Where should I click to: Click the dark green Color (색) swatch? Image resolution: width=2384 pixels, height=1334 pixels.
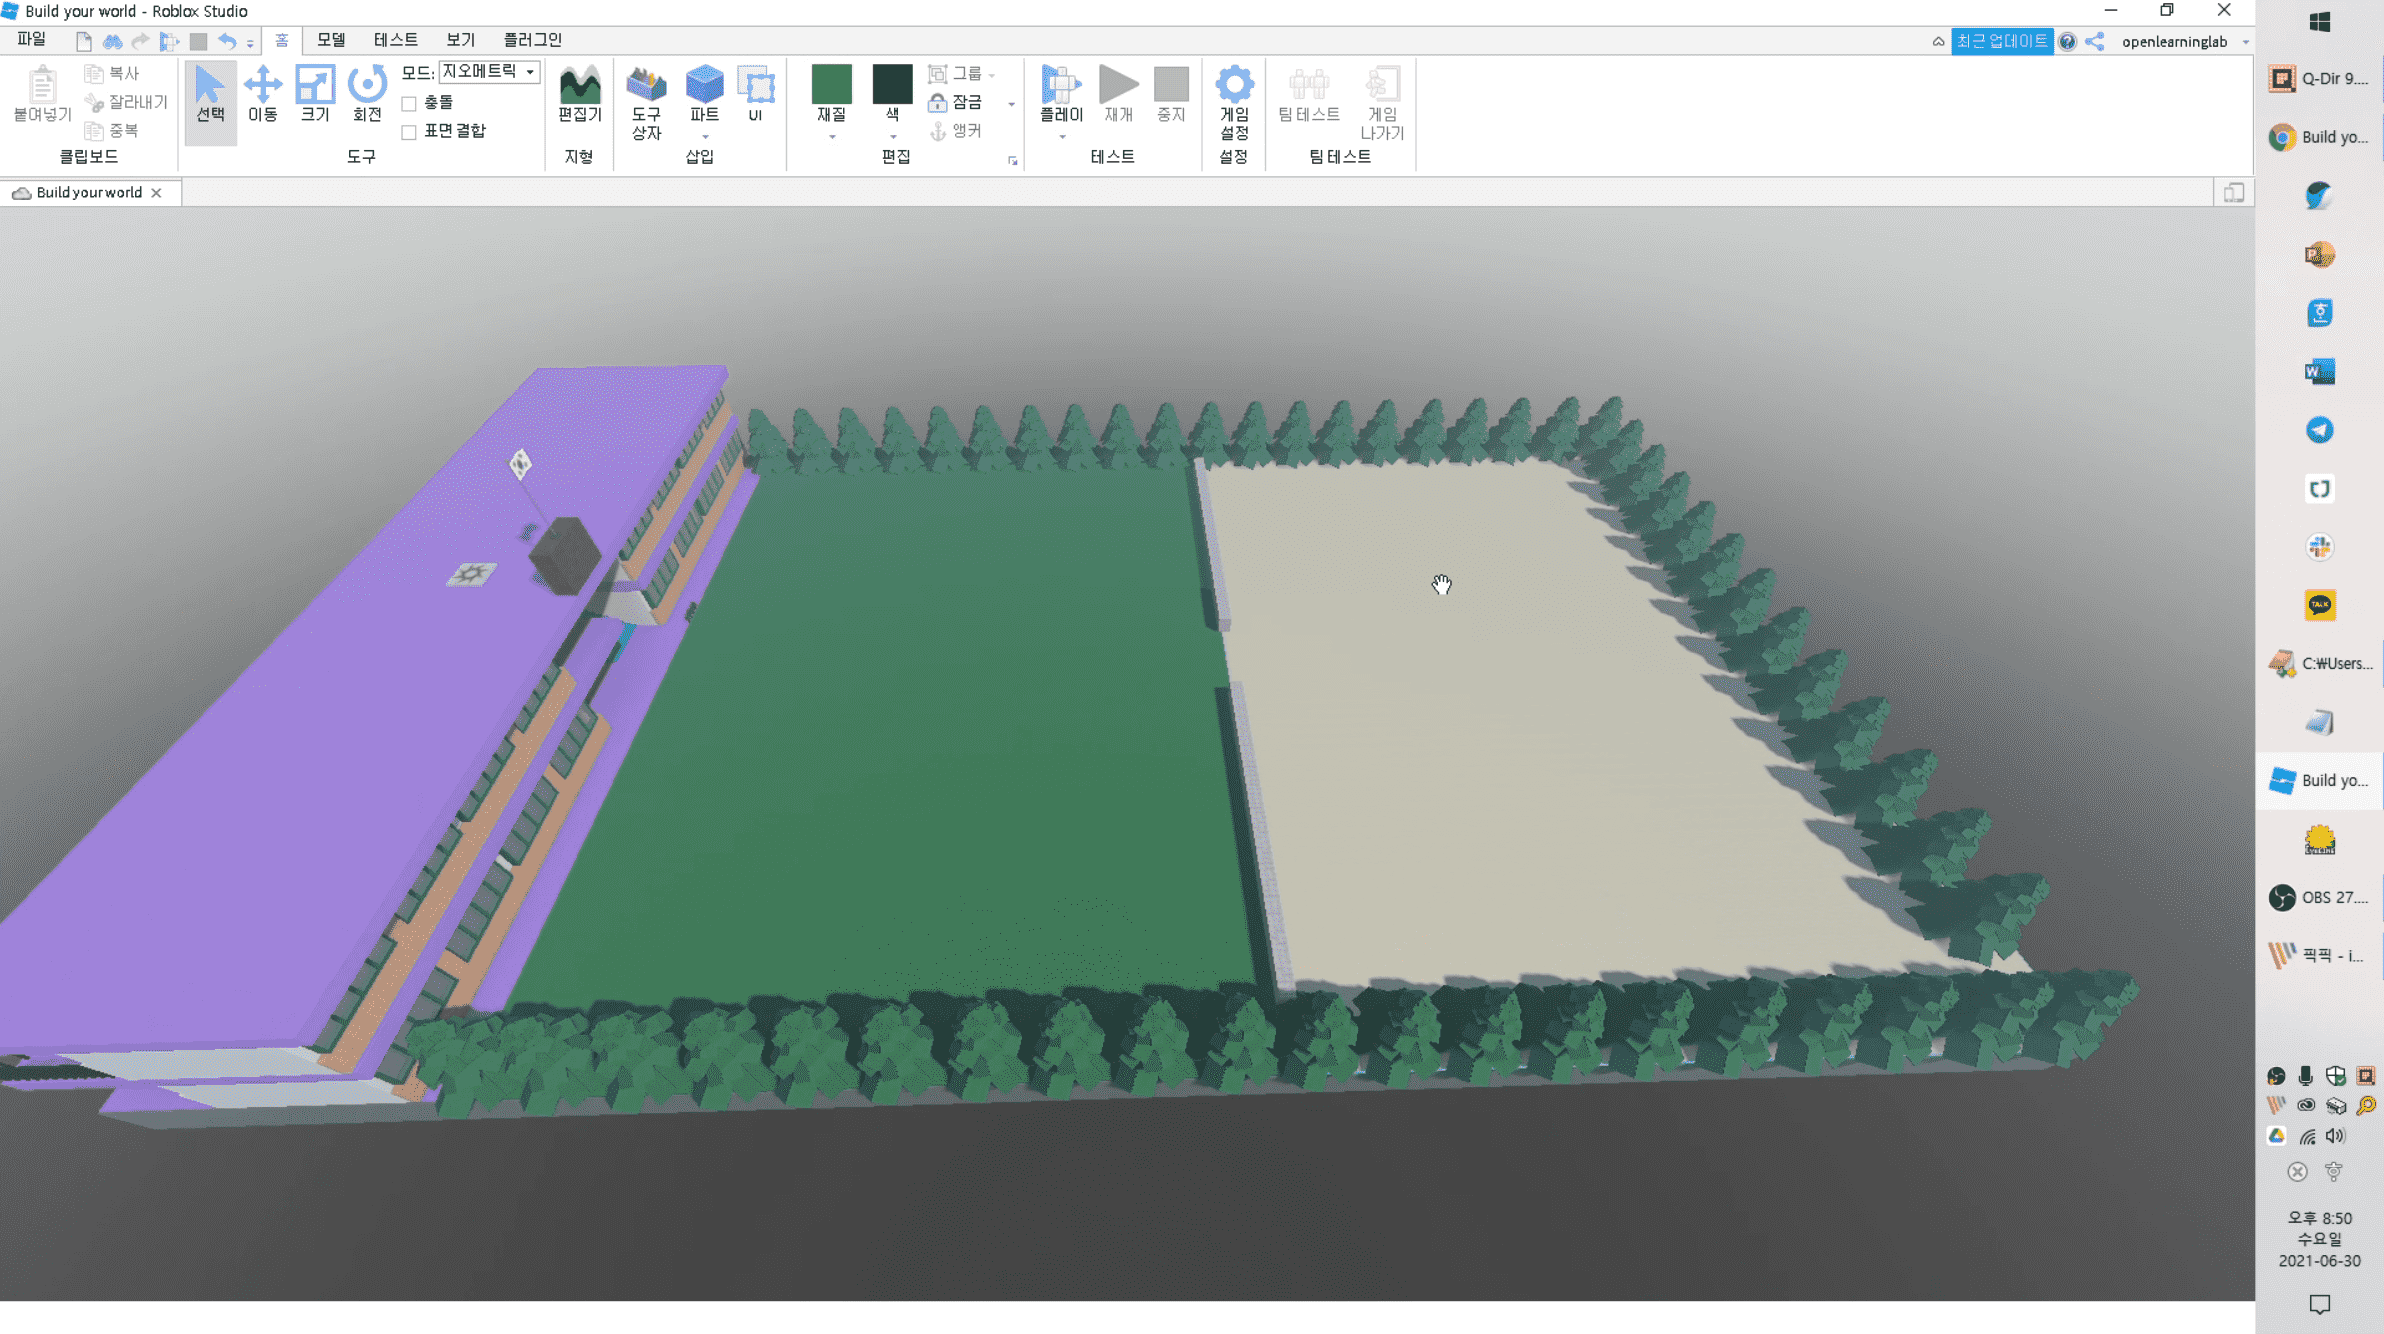pos(892,84)
